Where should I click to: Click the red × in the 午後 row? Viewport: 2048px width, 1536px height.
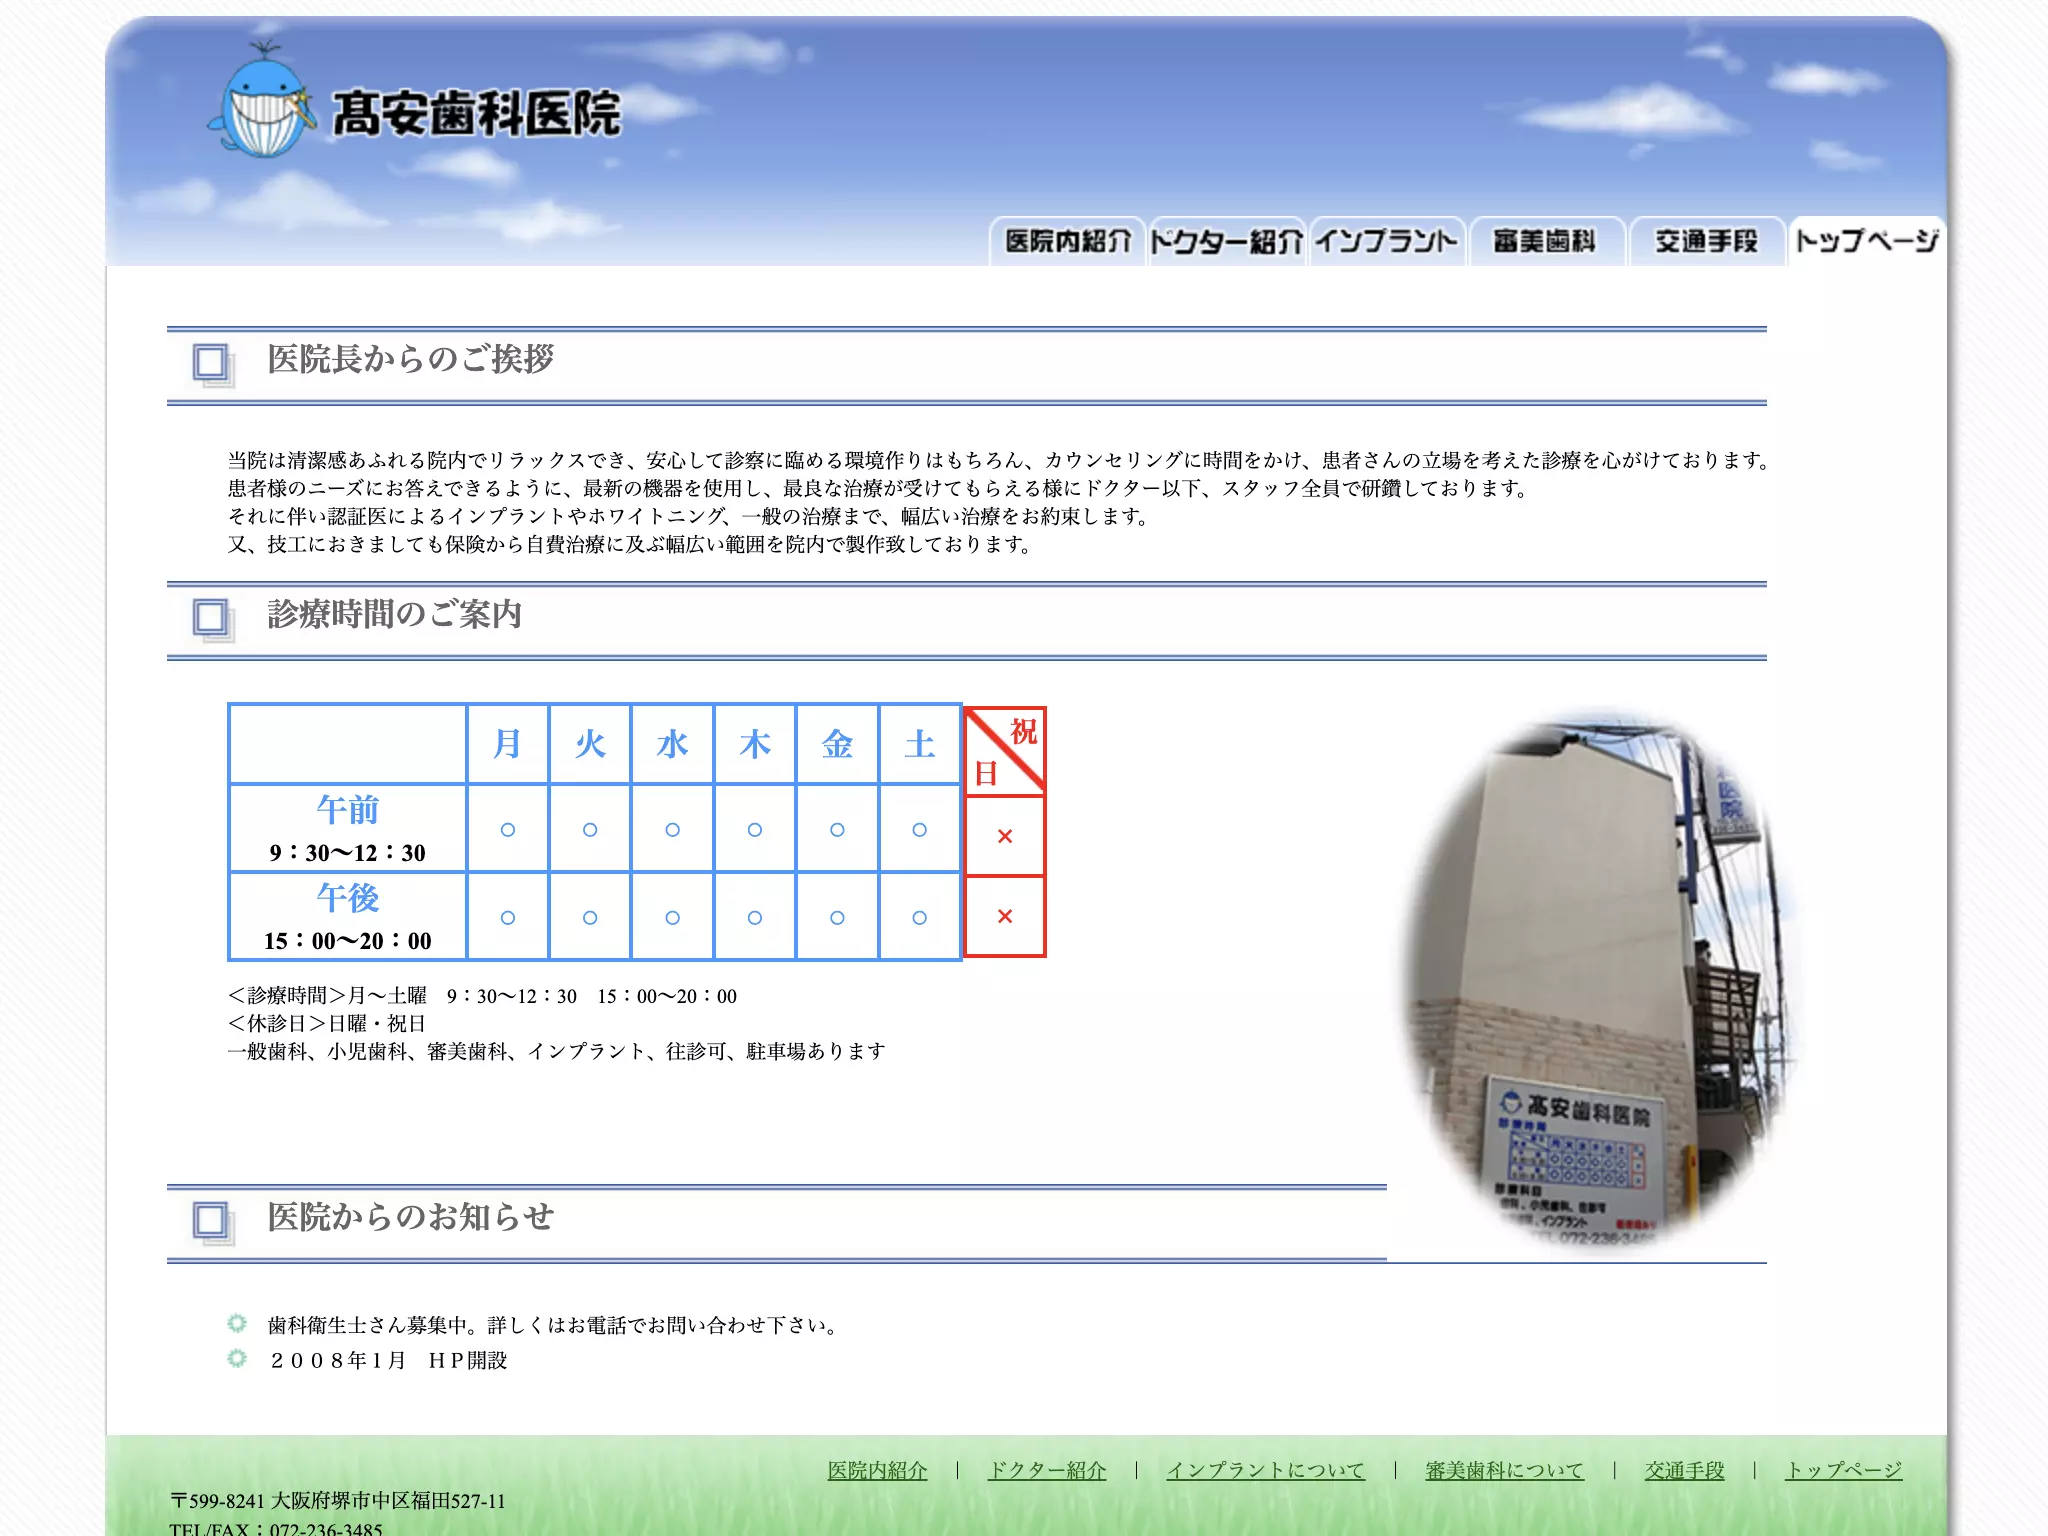1005,916
